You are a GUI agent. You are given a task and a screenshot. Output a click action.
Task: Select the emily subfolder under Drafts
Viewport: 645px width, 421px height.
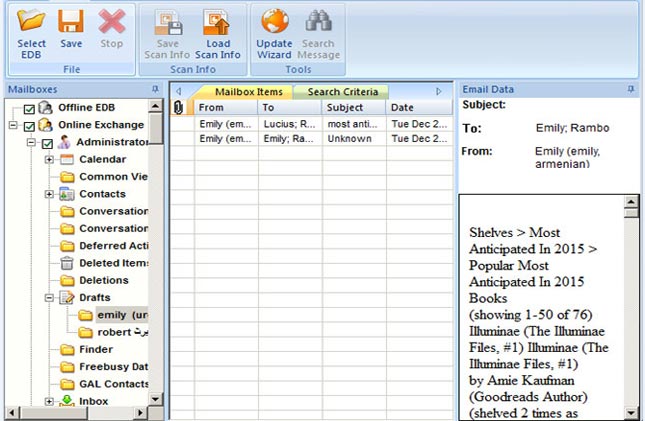122,315
